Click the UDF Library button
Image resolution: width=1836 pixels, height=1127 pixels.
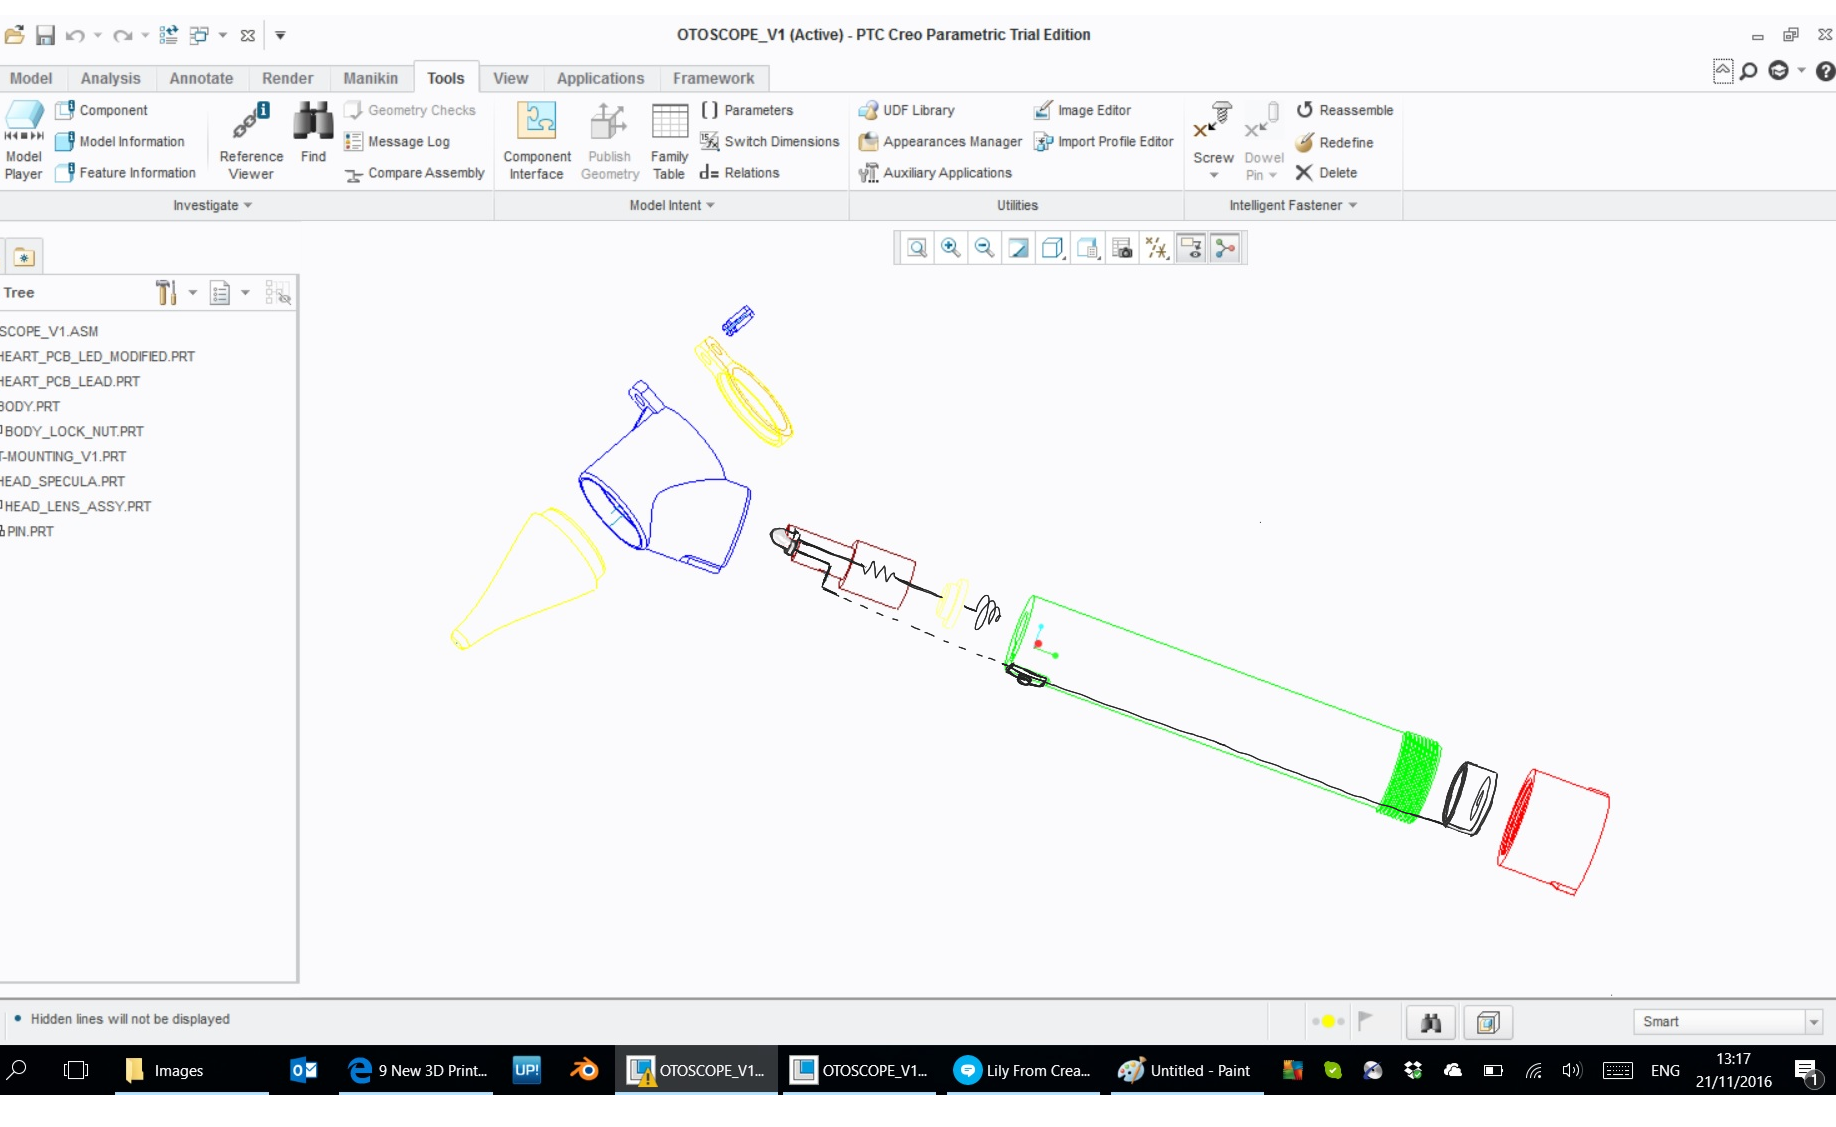(x=907, y=110)
